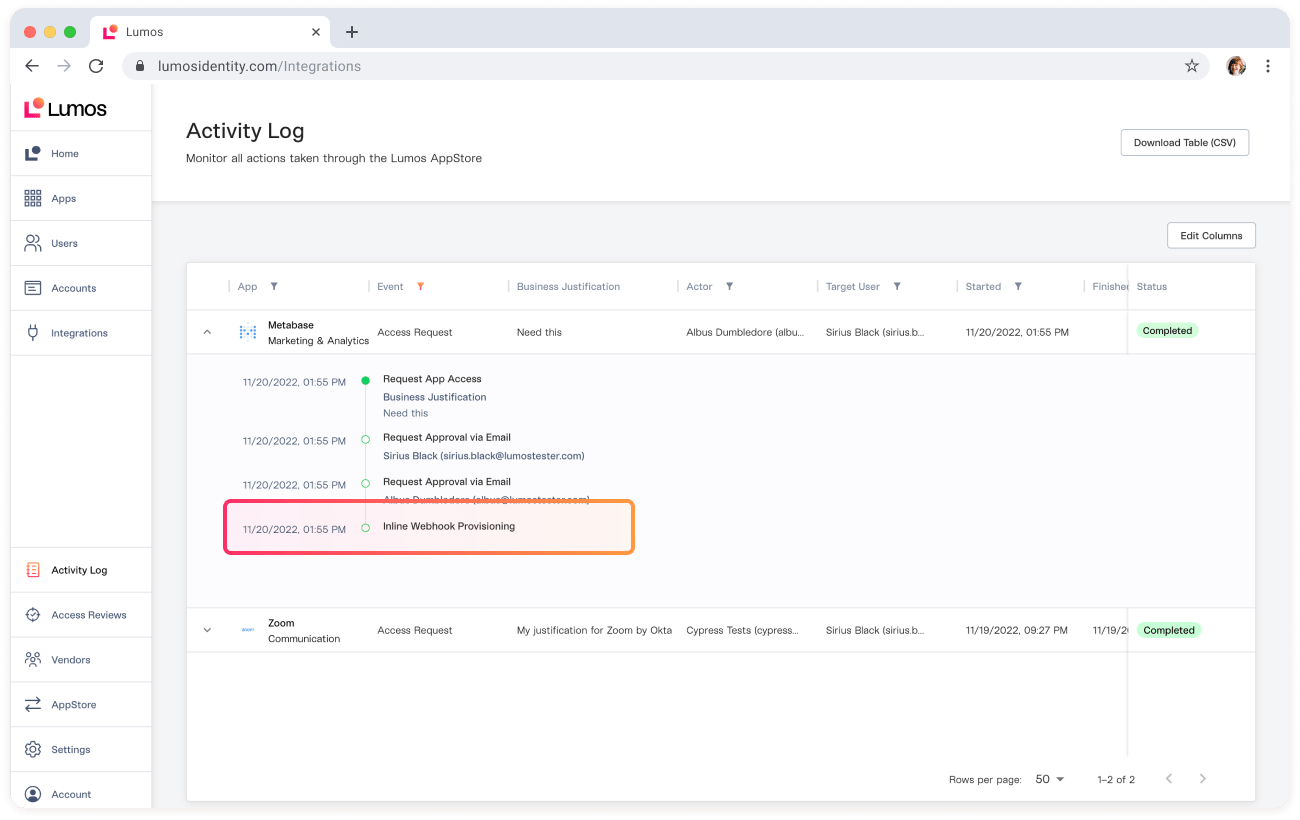The height and width of the screenshot is (820, 1300).
Task: Click the Metabase app icon
Action: pos(248,332)
